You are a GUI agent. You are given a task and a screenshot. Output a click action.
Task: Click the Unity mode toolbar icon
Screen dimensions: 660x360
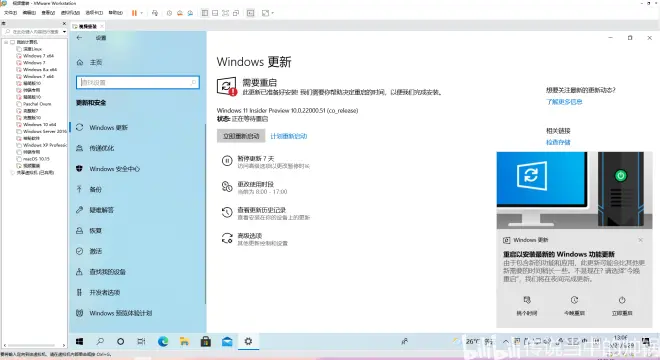point(236,13)
